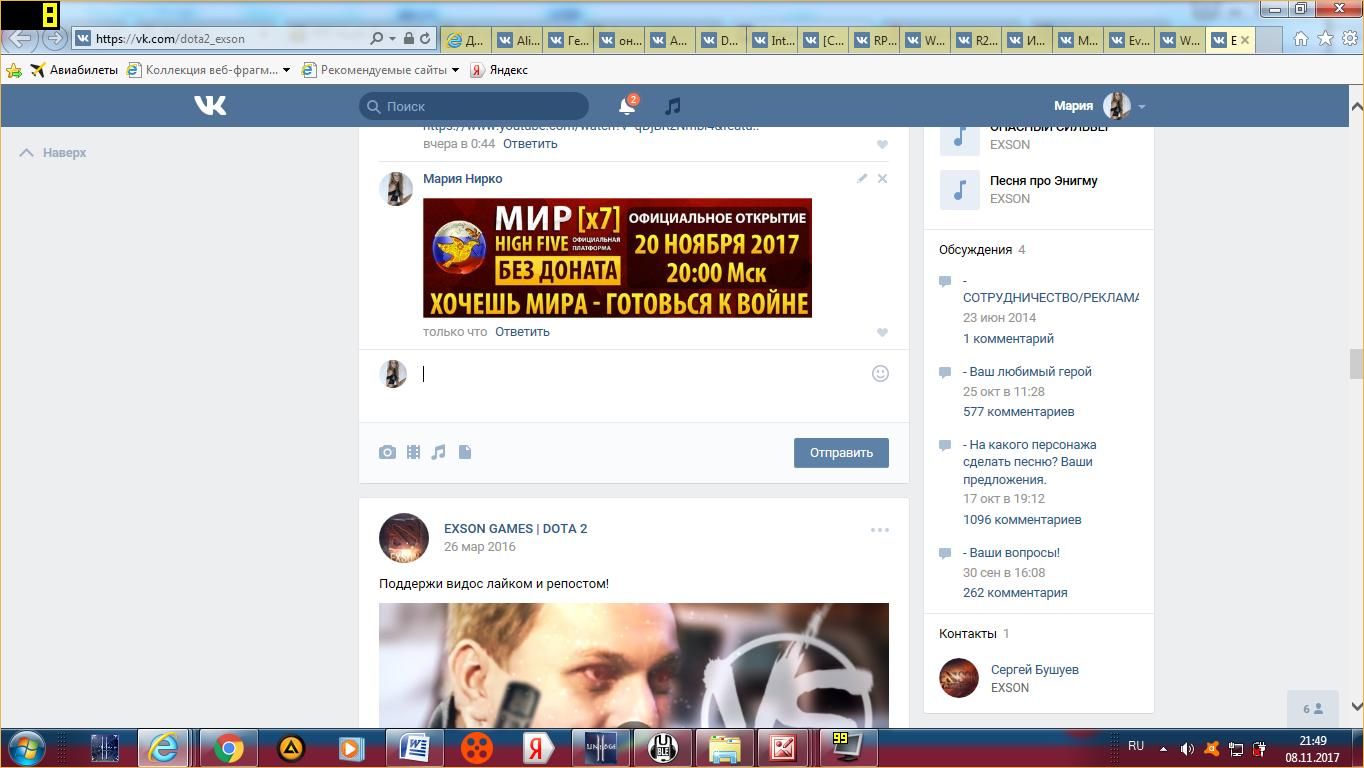Open the Авиабилеты bookmark
The image size is (1364, 768).
click(x=74, y=70)
